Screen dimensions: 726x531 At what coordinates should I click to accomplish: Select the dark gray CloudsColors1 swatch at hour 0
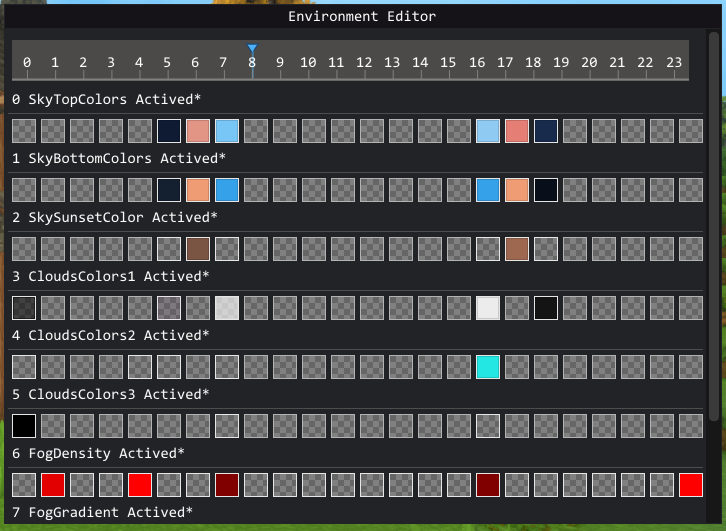(24, 308)
